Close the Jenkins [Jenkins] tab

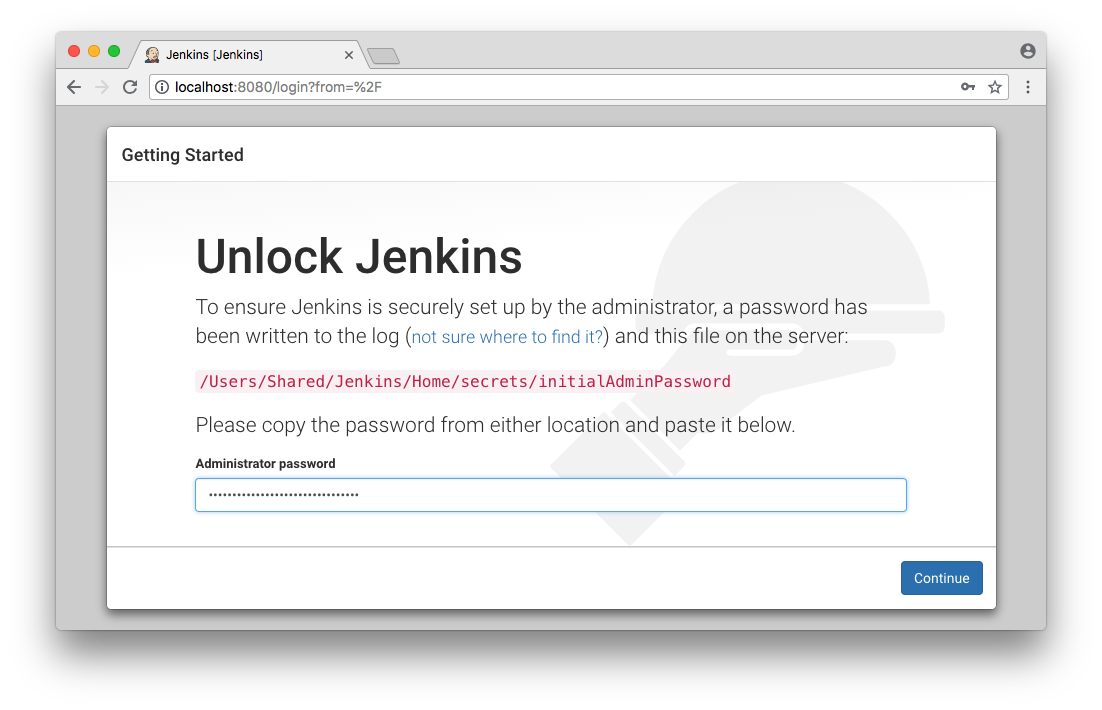click(349, 55)
